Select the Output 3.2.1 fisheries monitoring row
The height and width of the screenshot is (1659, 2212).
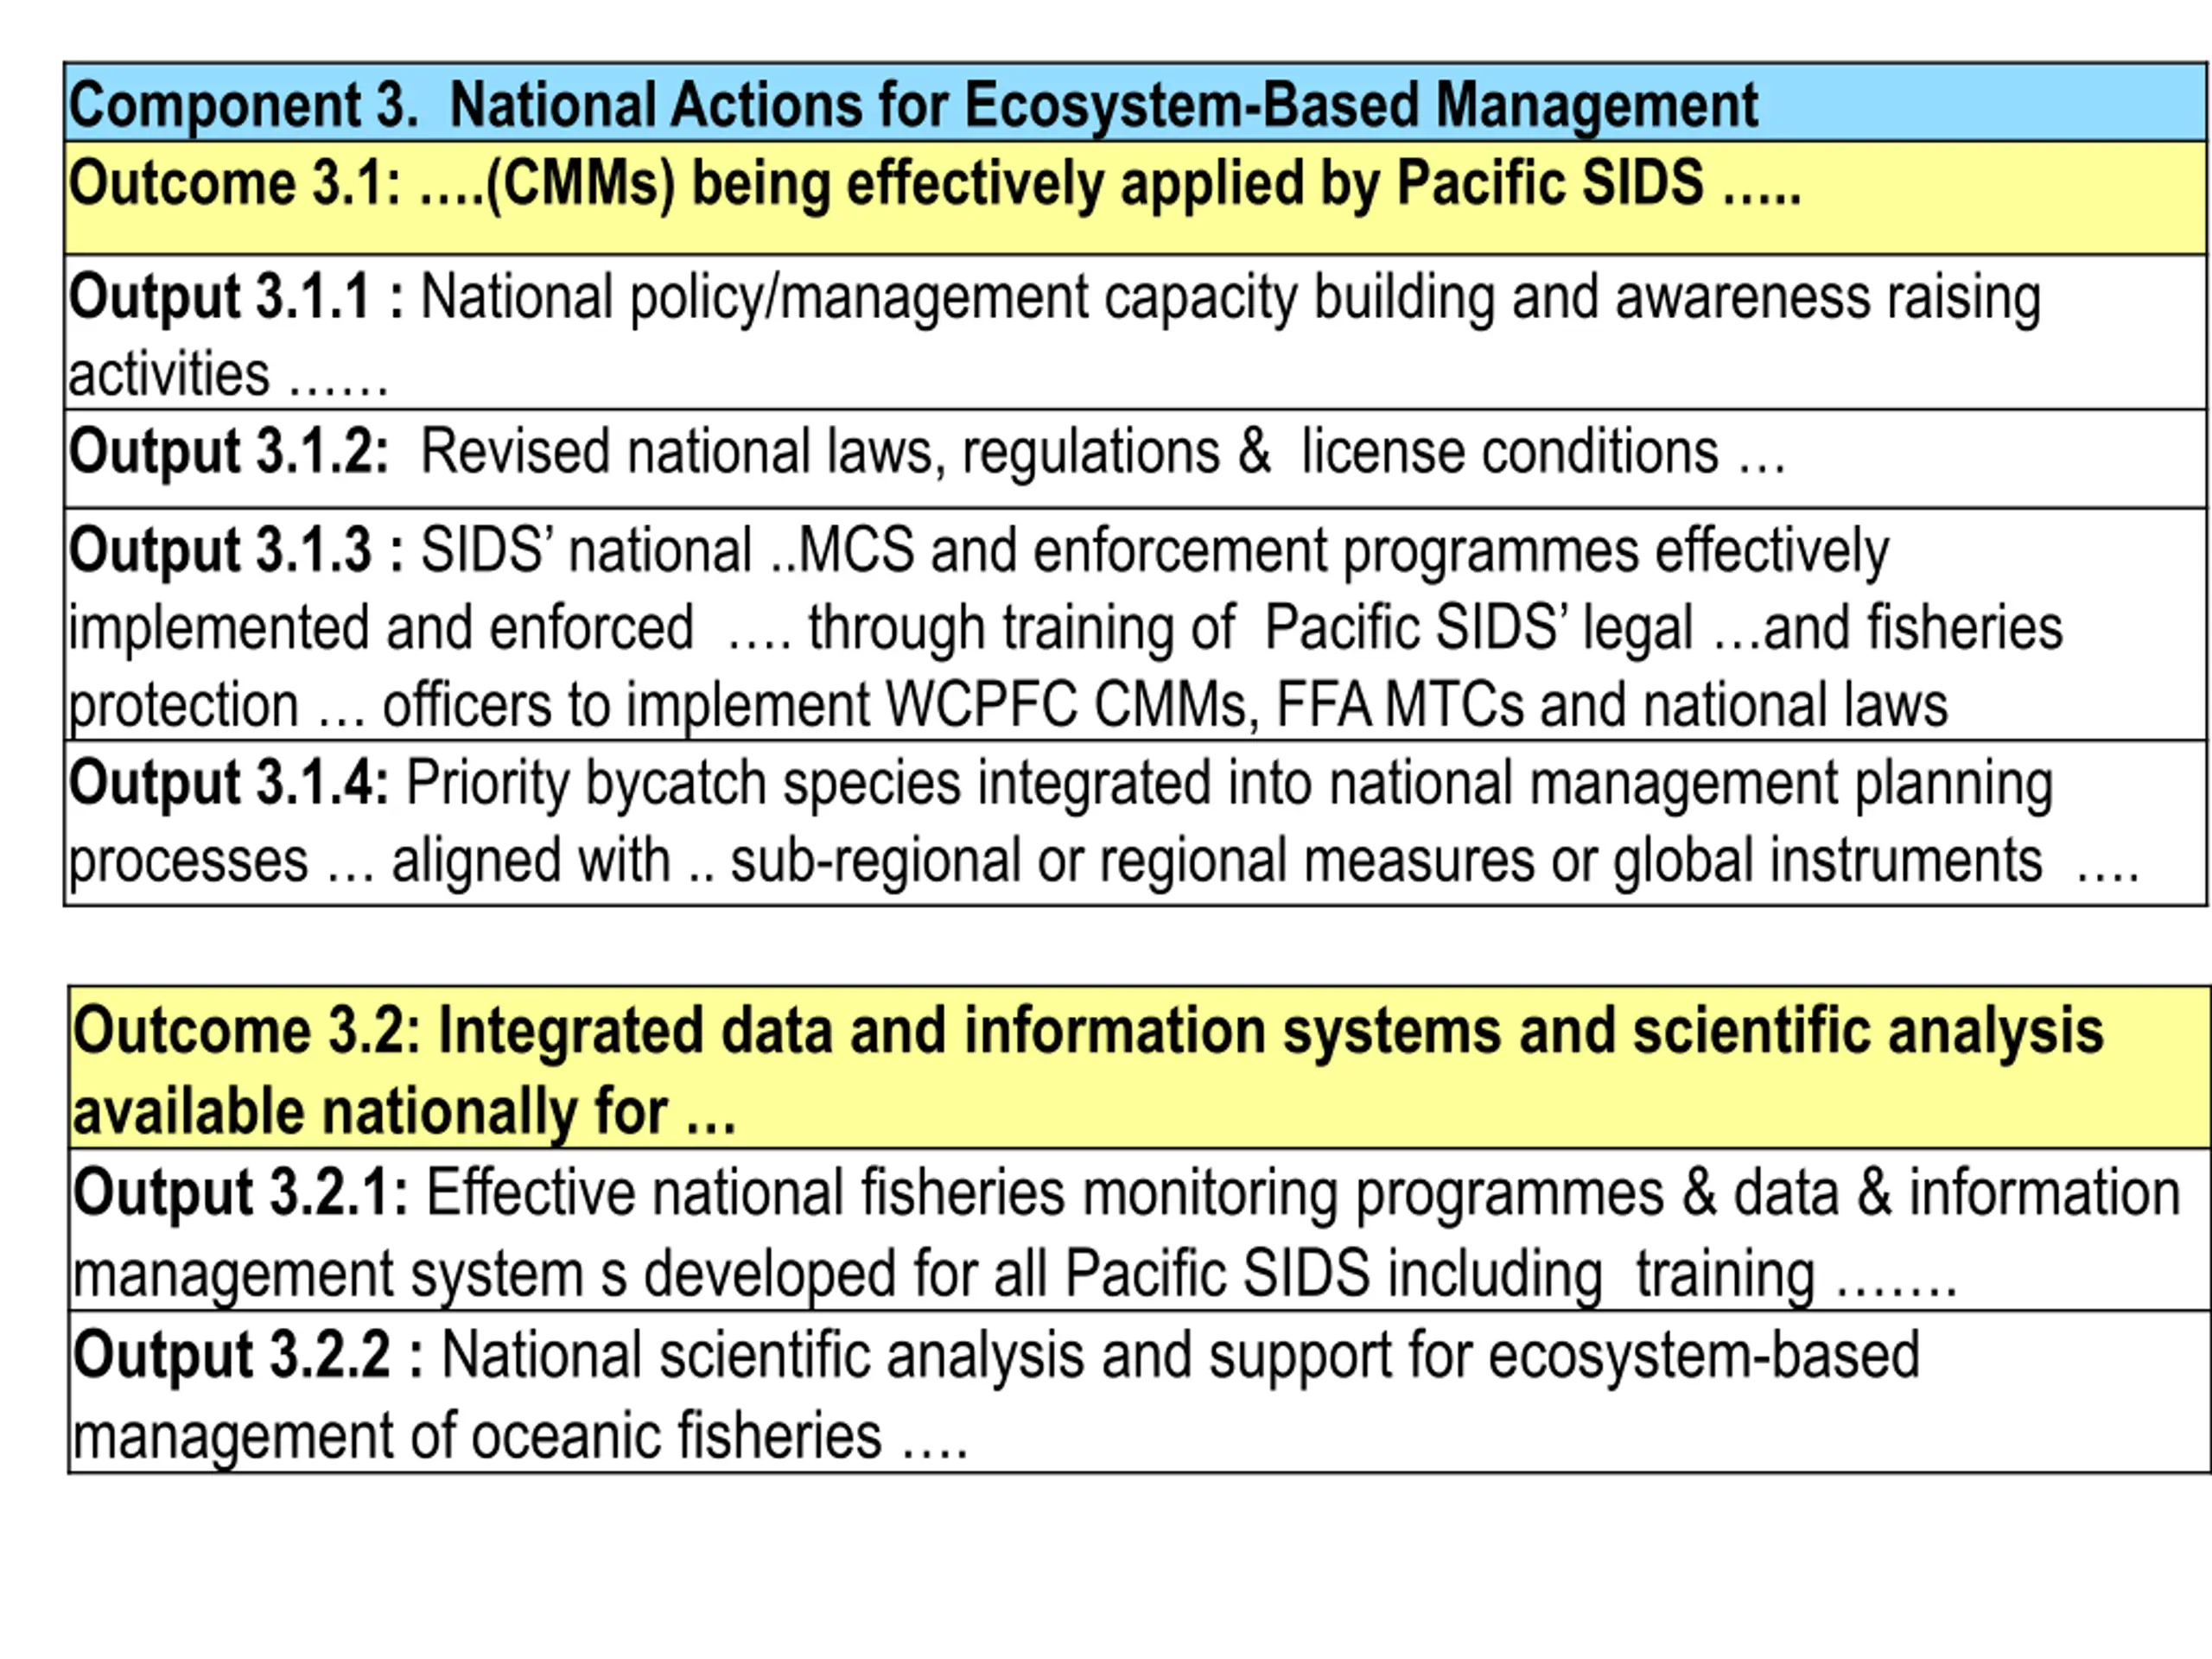(1139, 1229)
